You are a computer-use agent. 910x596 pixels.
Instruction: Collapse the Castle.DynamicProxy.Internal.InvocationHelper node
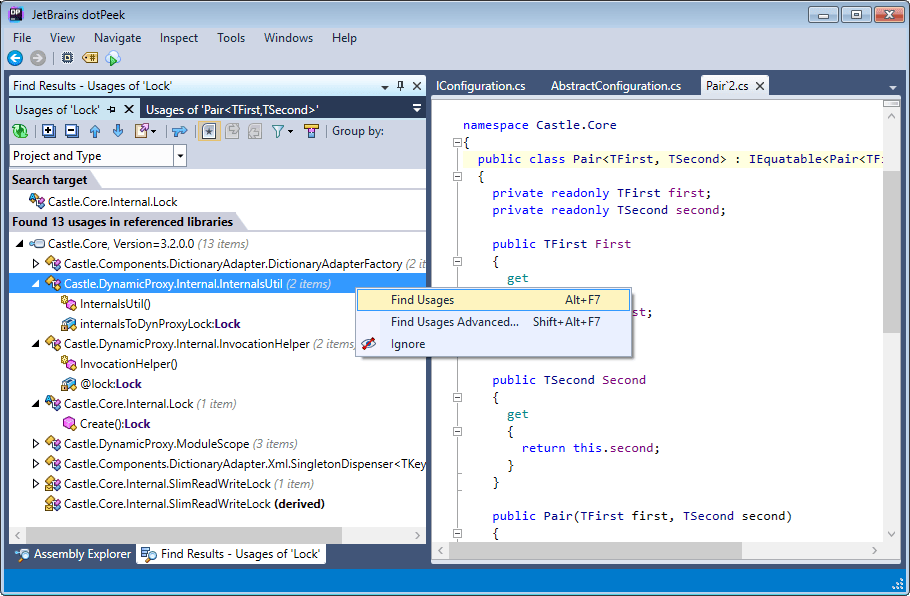pyautogui.click(x=37, y=344)
